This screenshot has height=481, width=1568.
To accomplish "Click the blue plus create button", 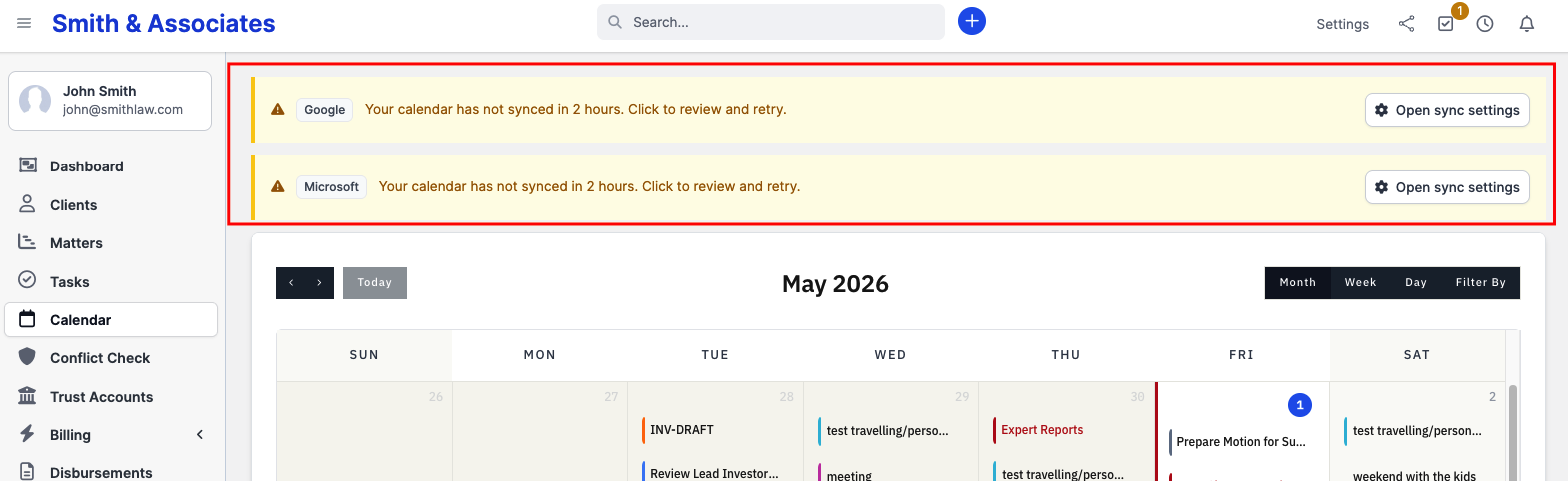I will pos(972,21).
